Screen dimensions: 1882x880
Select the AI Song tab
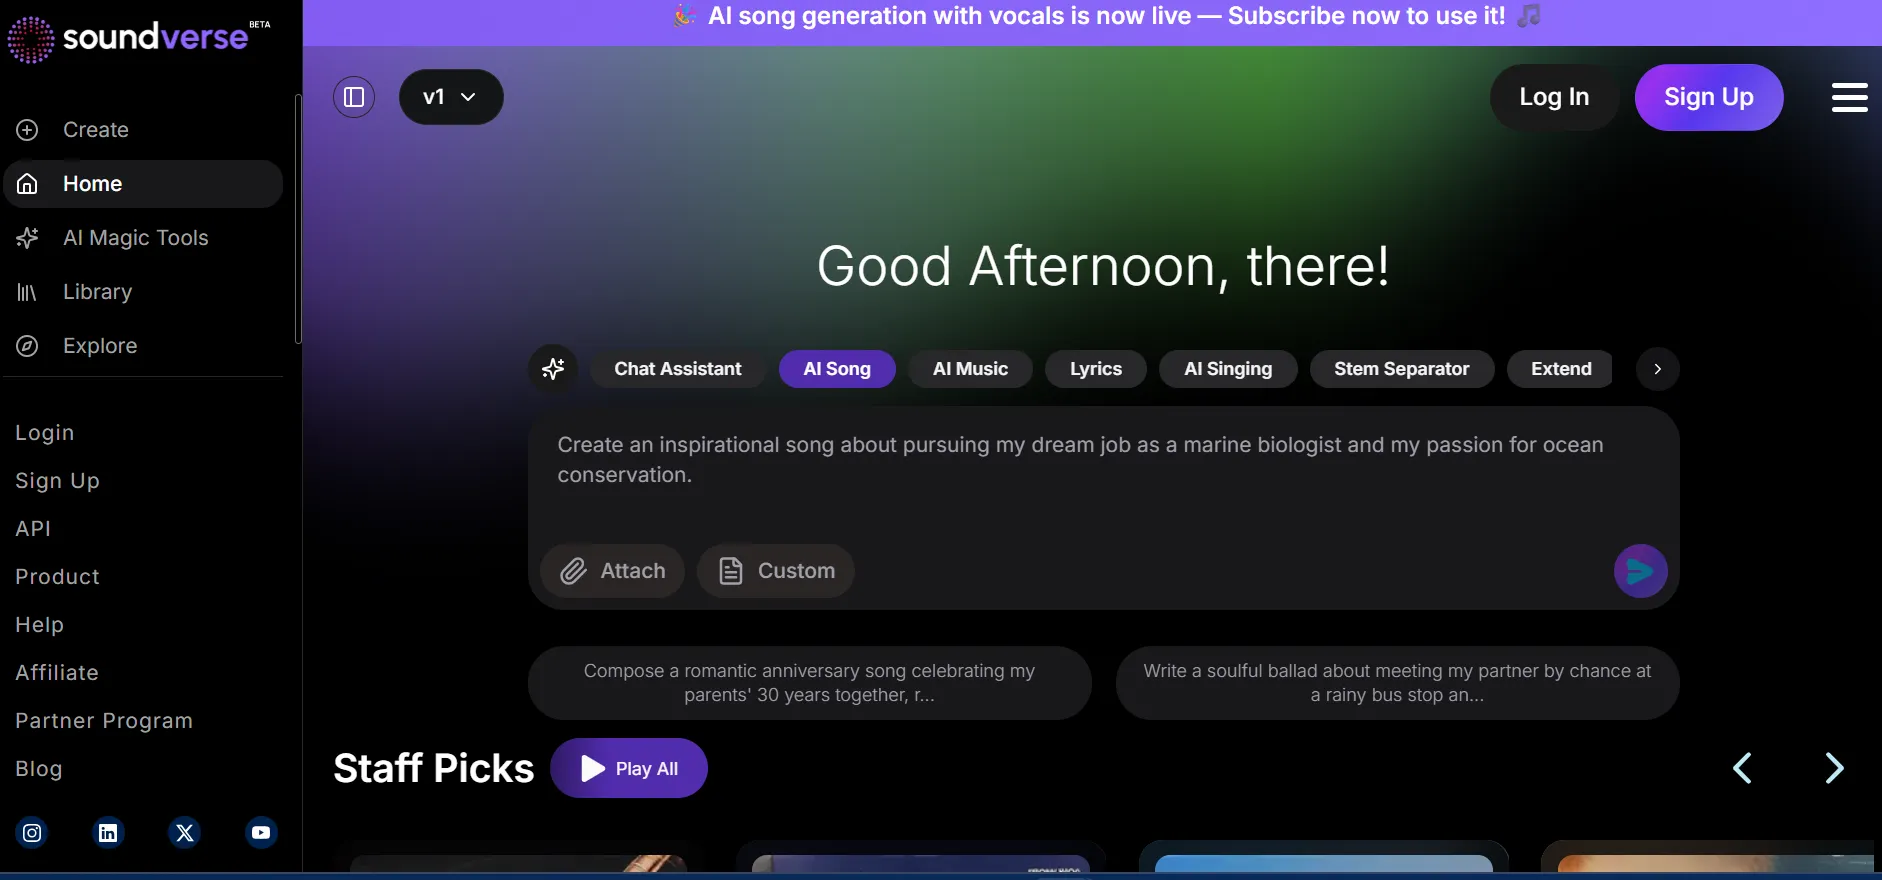coord(837,369)
